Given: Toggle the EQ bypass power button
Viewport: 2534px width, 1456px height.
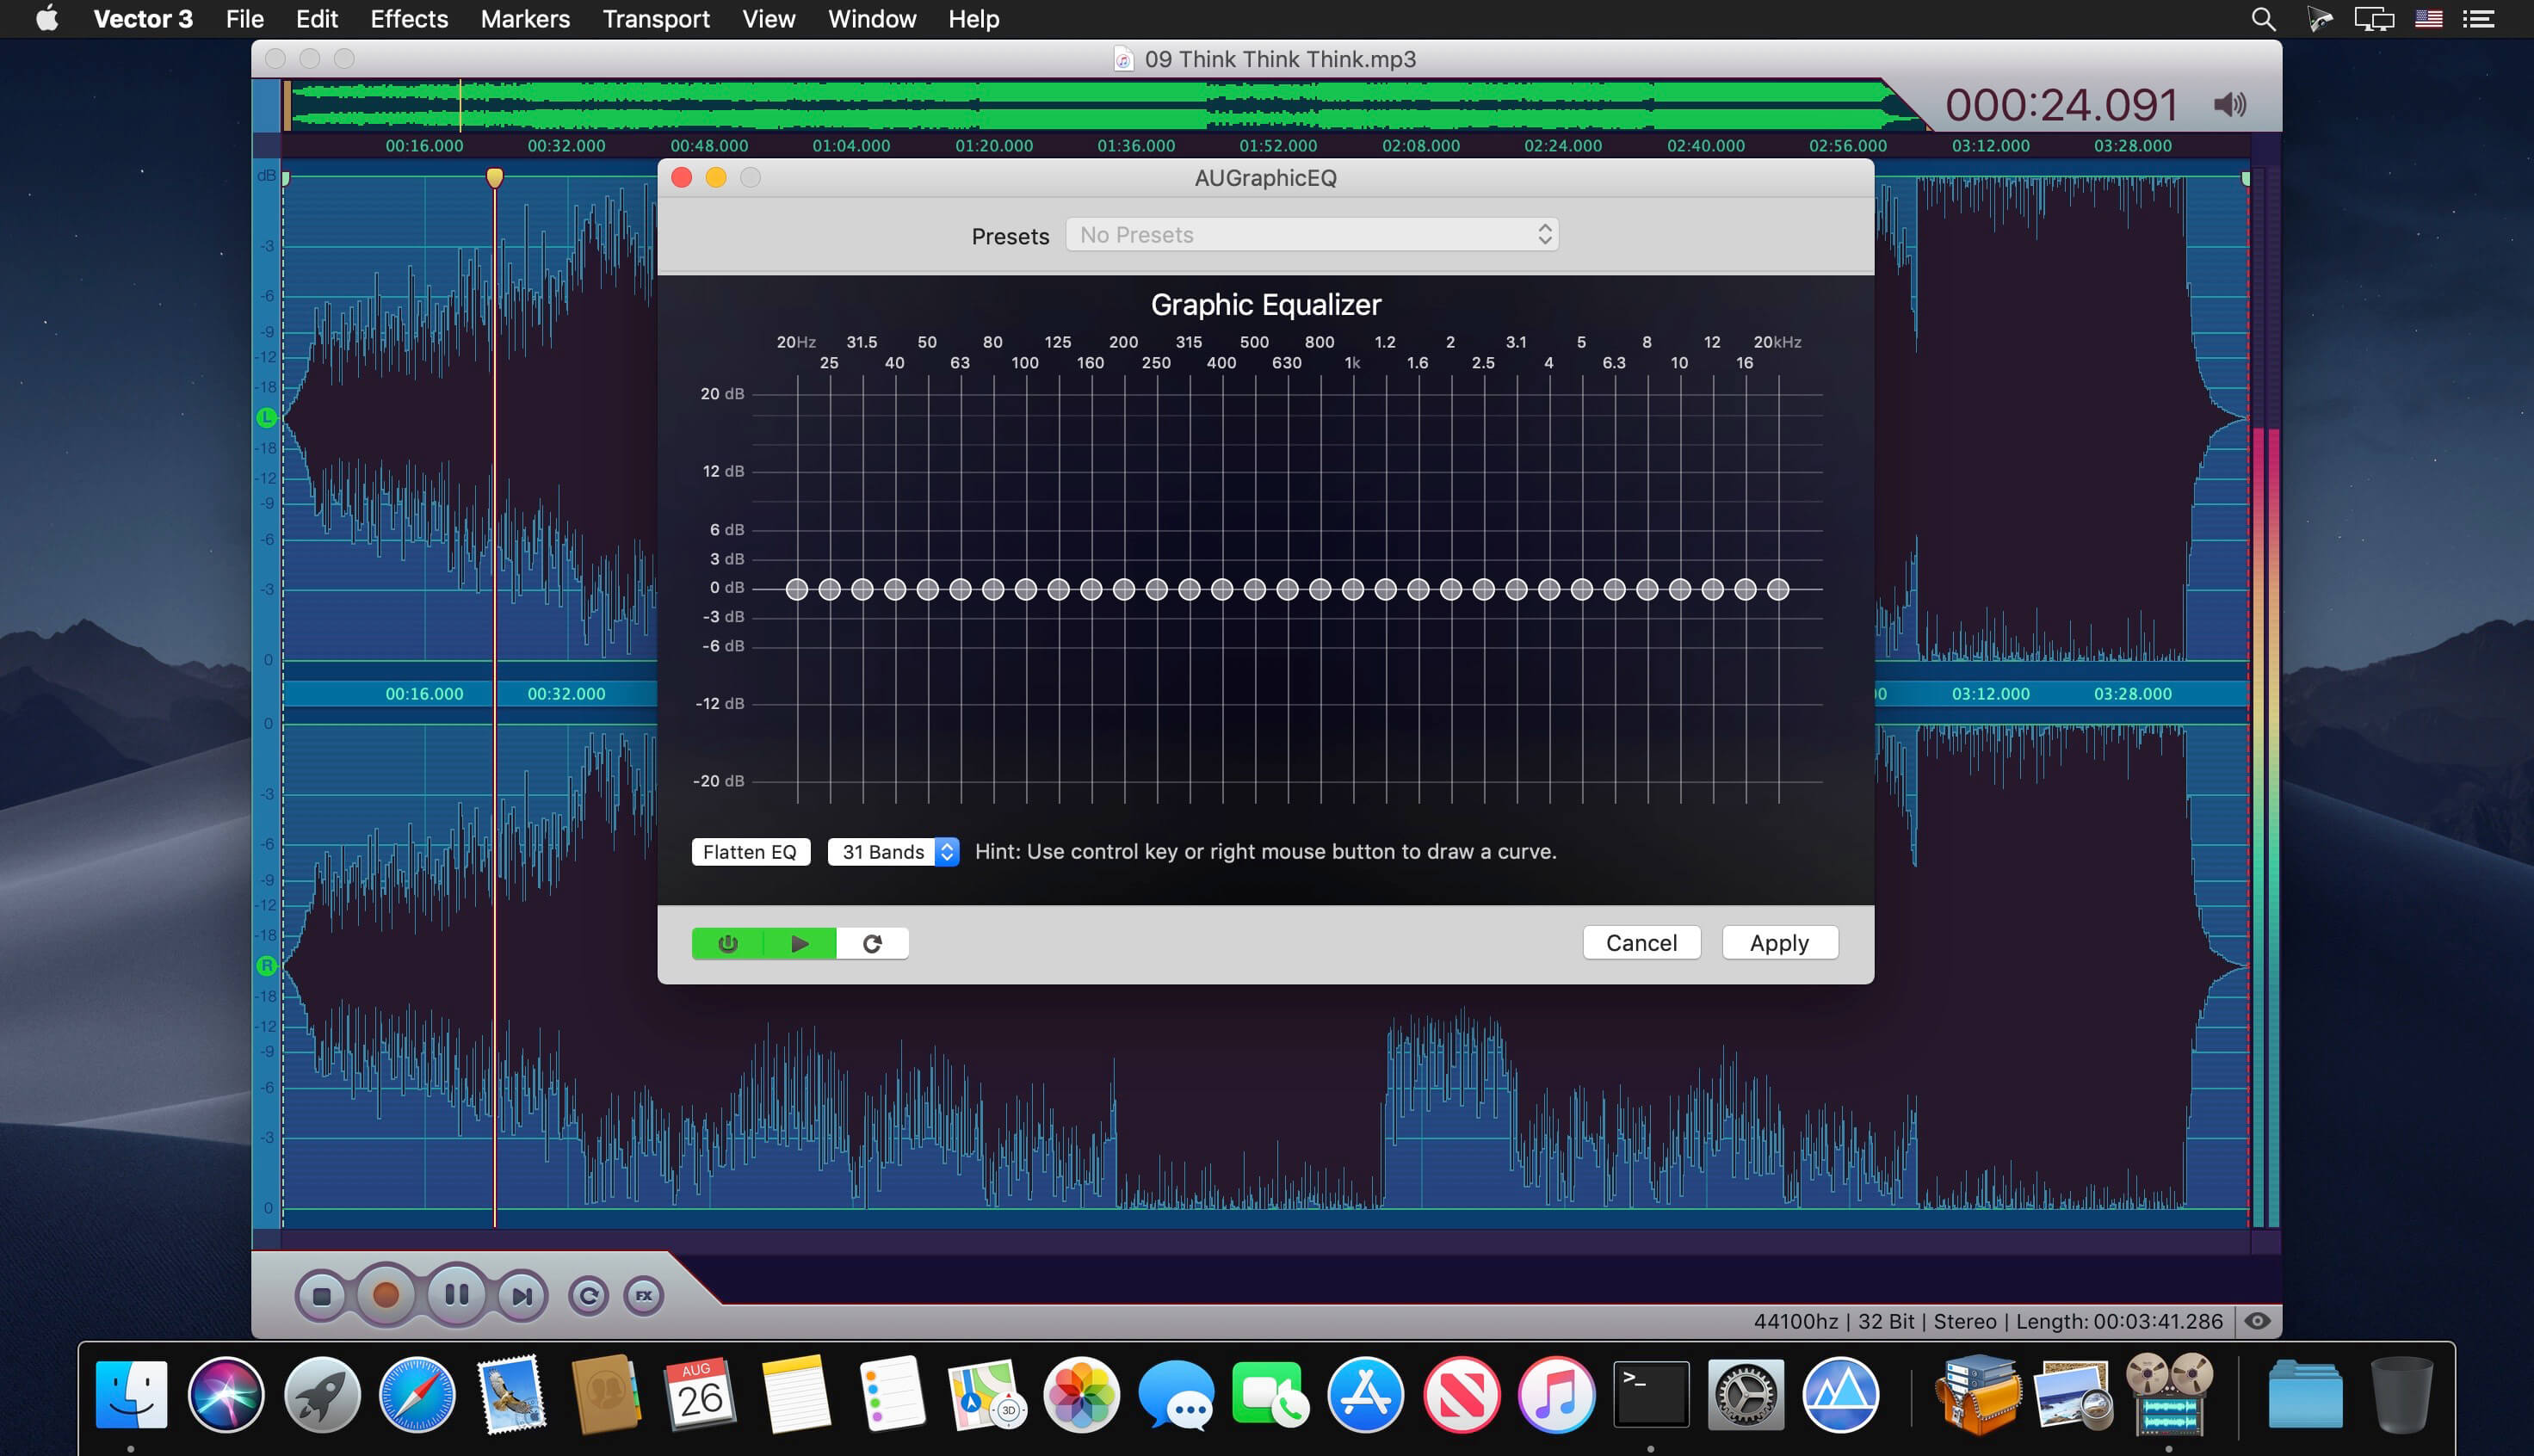Looking at the screenshot, I should click(x=728, y=943).
